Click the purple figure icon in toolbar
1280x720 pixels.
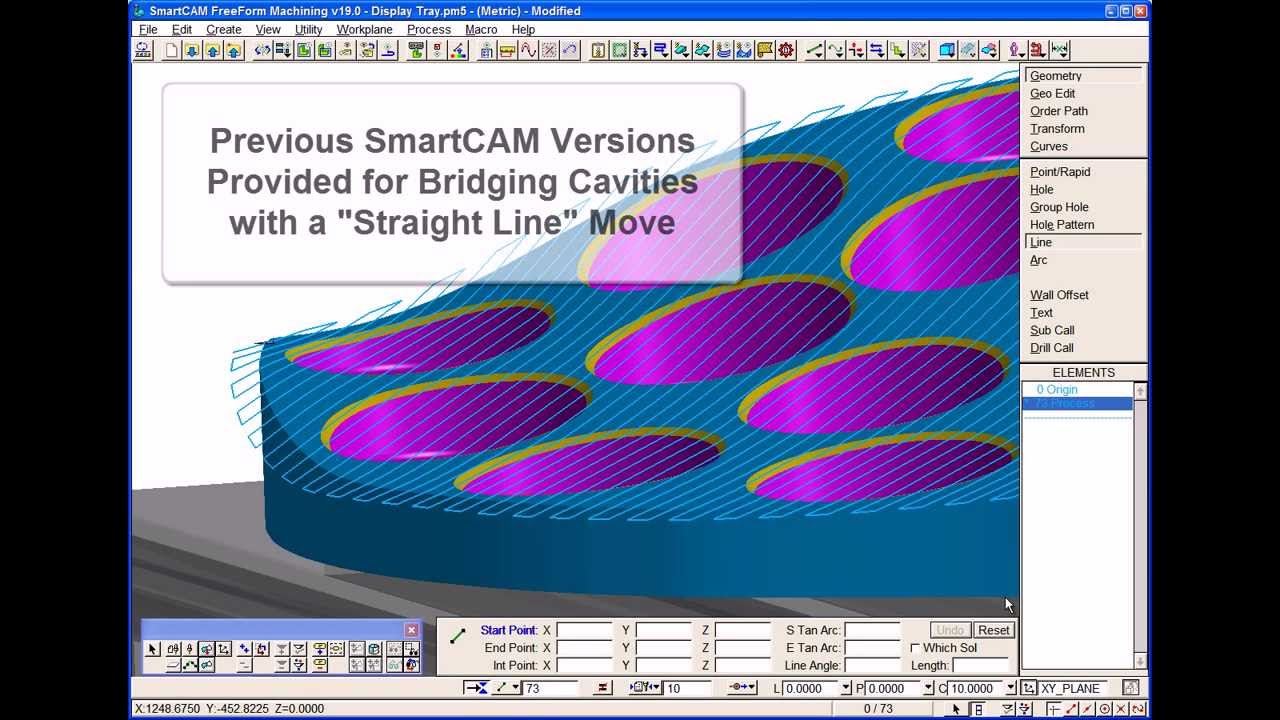click(1016, 50)
